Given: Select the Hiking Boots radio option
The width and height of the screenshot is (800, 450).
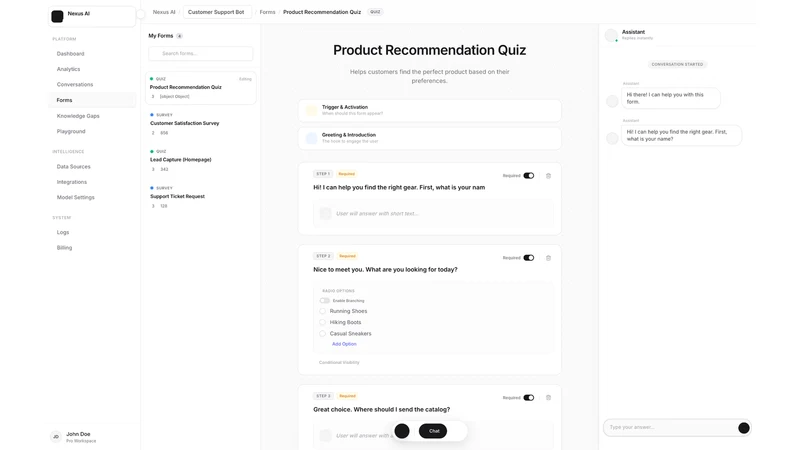Looking at the screenshot, I should 322,322.
